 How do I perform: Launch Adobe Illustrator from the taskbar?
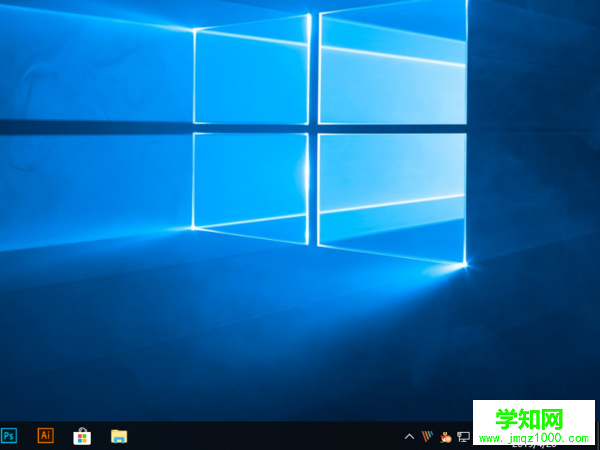coord(46,435)
